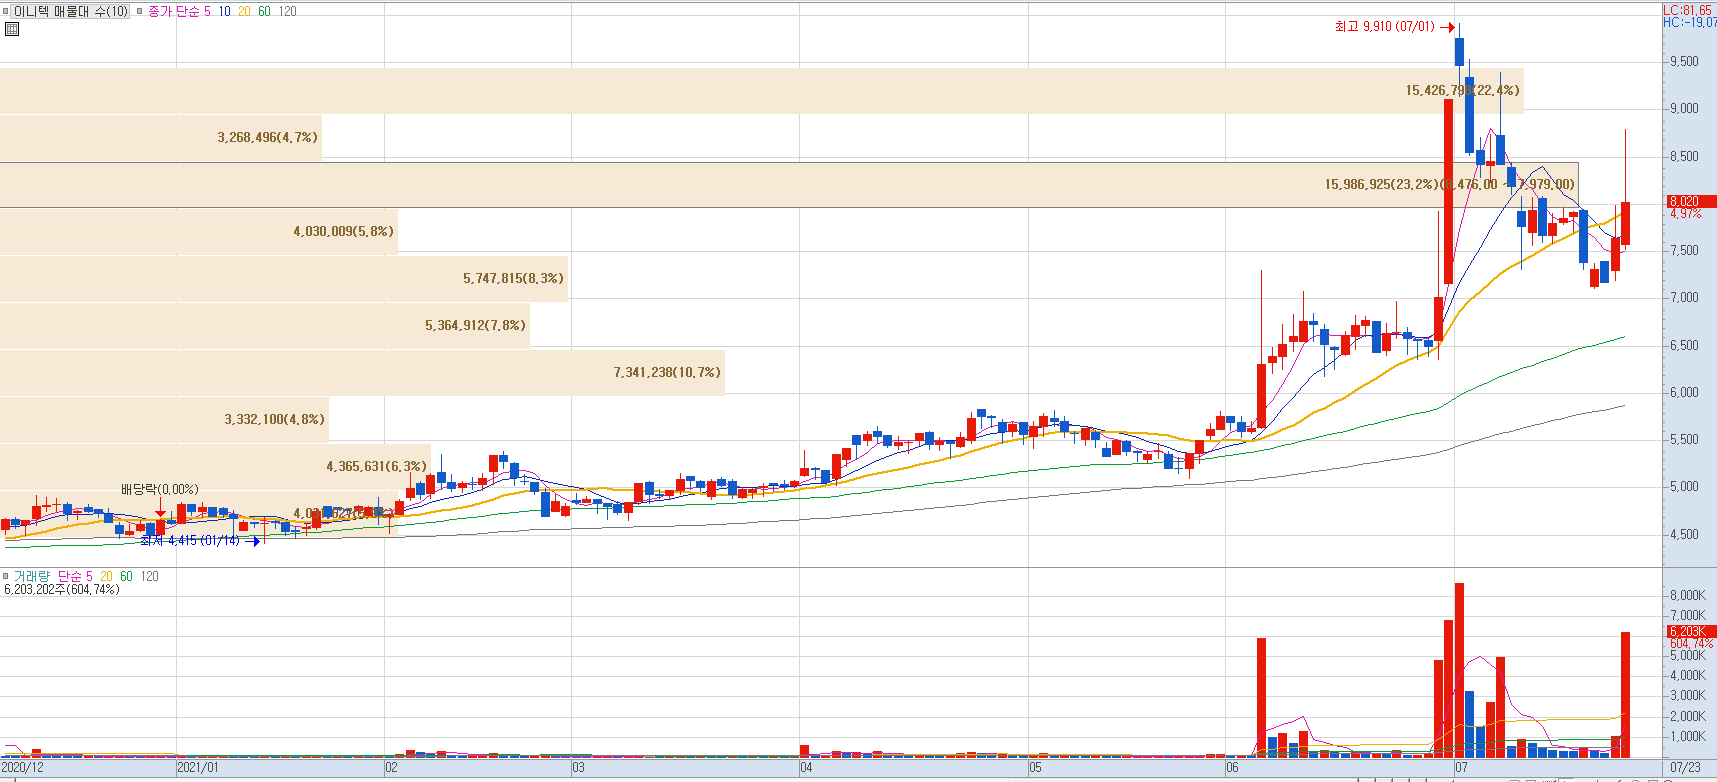Click the 8,000K volume axis label
This screenshot has height=782, width=1717.
click(1688, 595)
